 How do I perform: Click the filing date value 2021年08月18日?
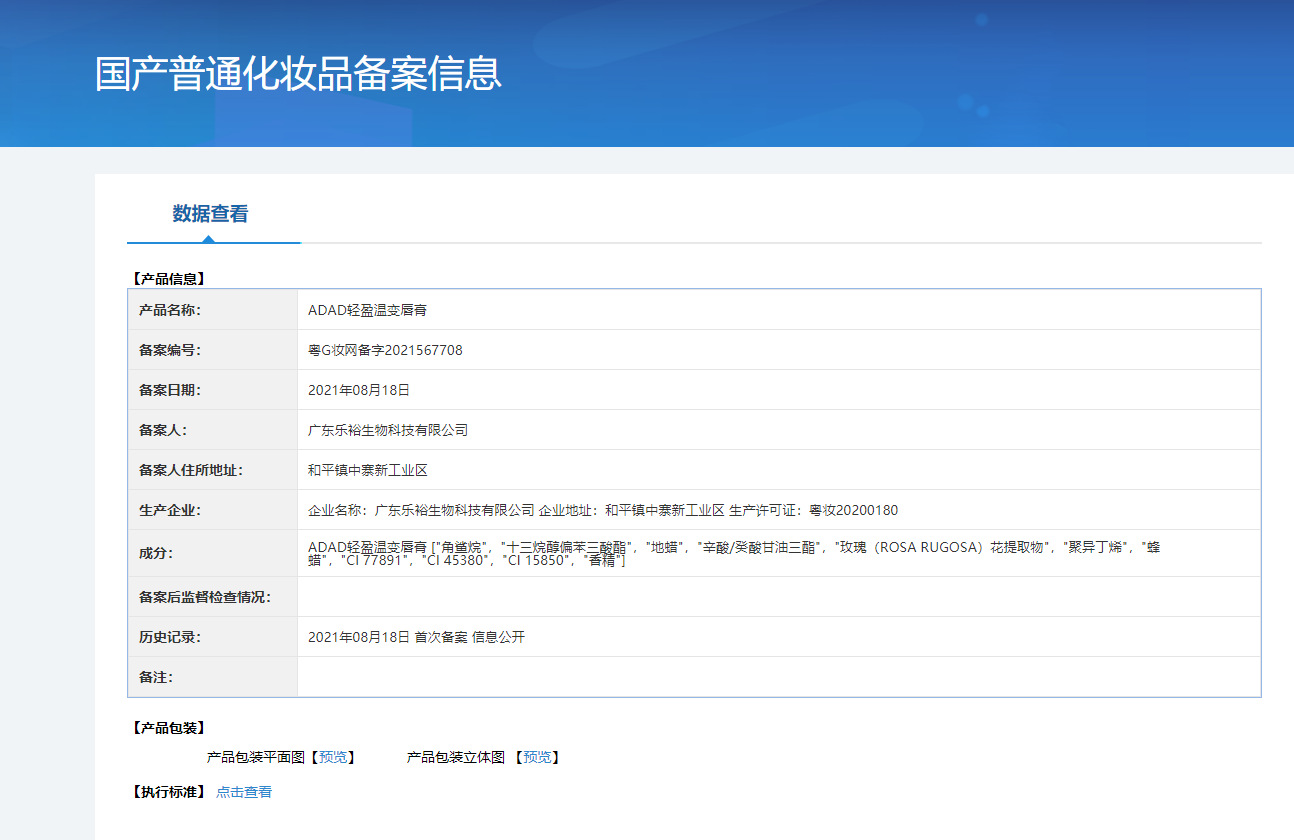pyautogui.click(x=359, y=390)
